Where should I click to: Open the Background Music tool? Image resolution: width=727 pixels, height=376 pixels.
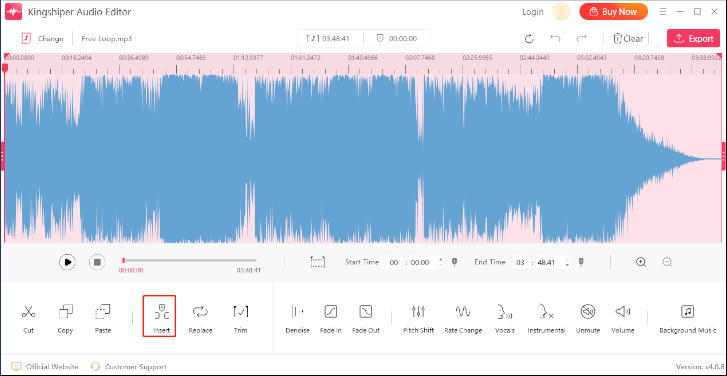[x=688, y=319]
